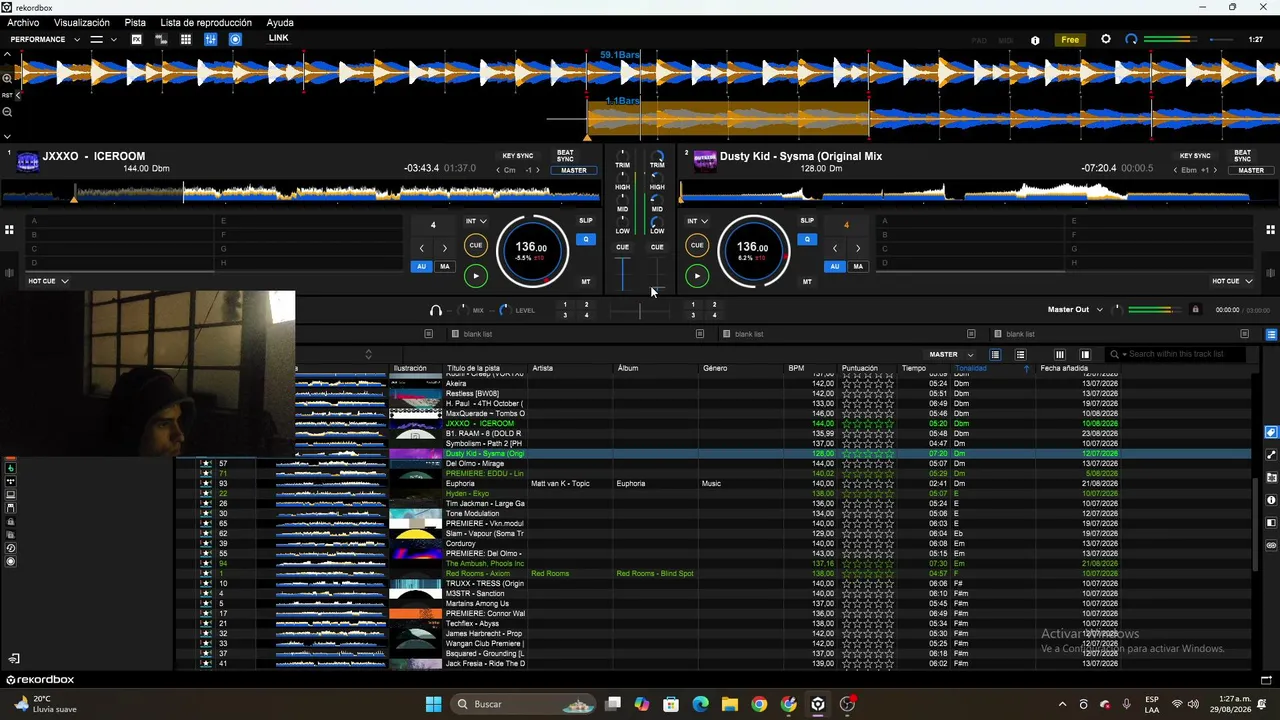Toggle the column layout icon
The image size is (1280, 720).
click(1060, 354)
